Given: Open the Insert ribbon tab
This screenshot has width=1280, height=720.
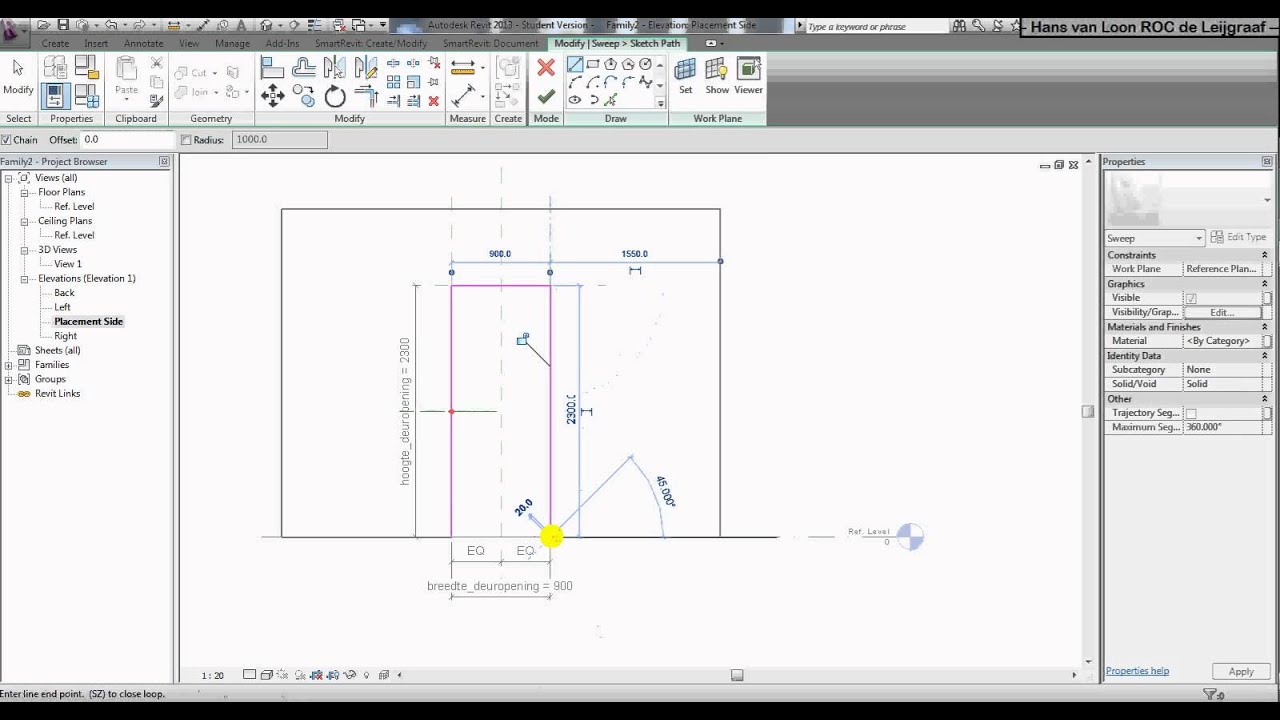Looking at the screenshot, I should (96, 43).
